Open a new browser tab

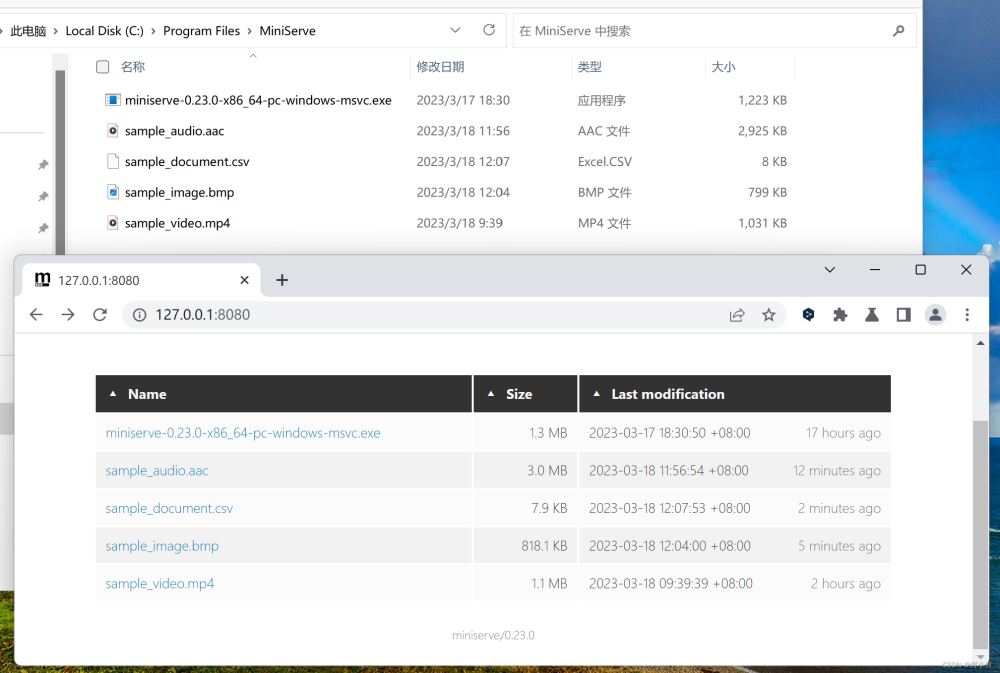(282, 280)
